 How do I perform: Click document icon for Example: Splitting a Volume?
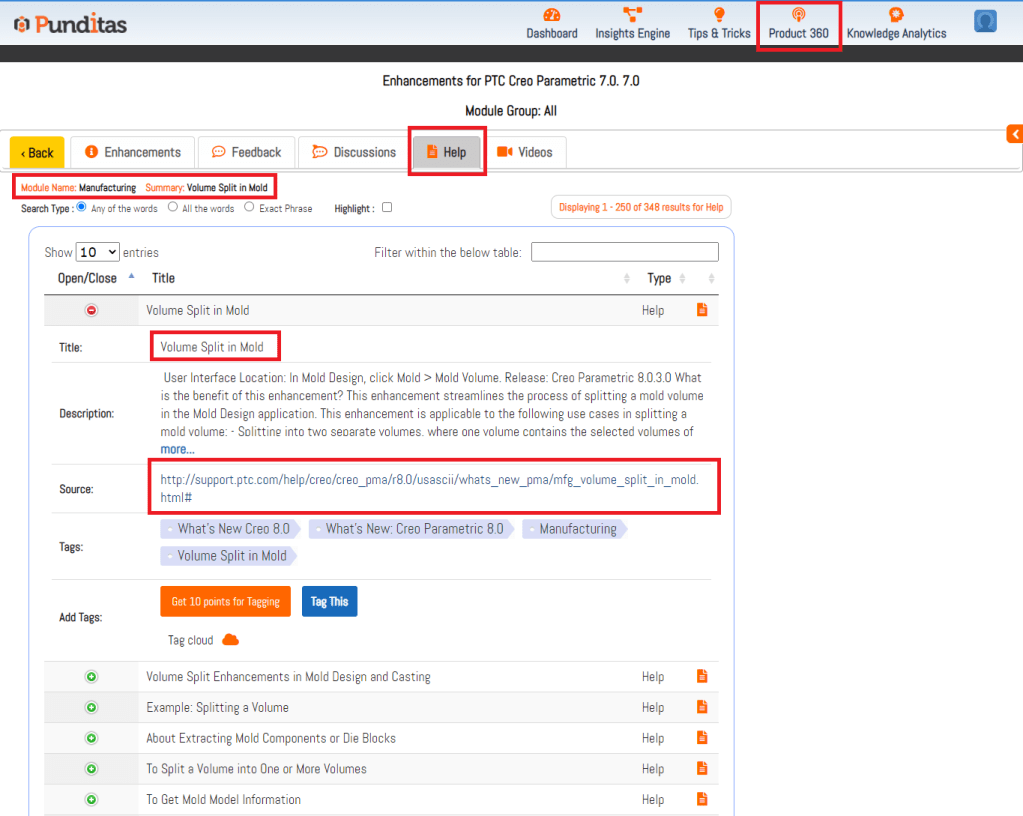click(x=702, y=707)
